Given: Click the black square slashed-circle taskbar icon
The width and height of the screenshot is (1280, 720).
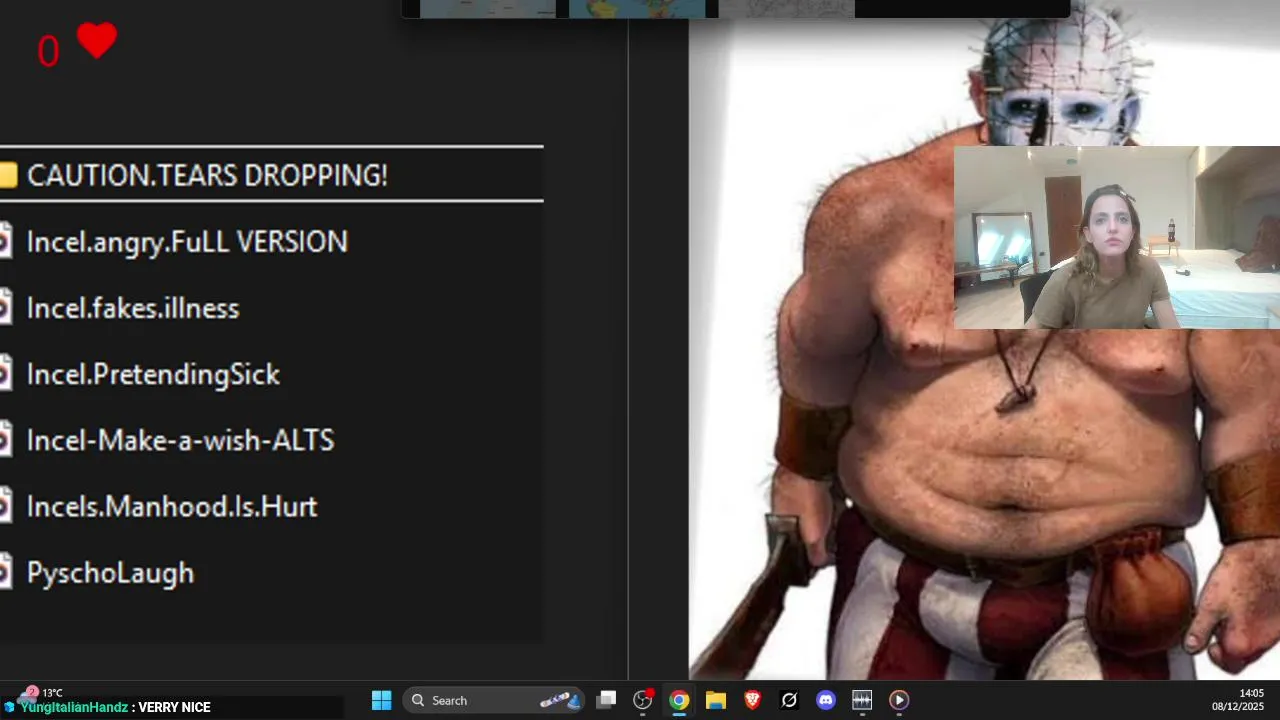Looking at the screenshot, I should [789, 700].
